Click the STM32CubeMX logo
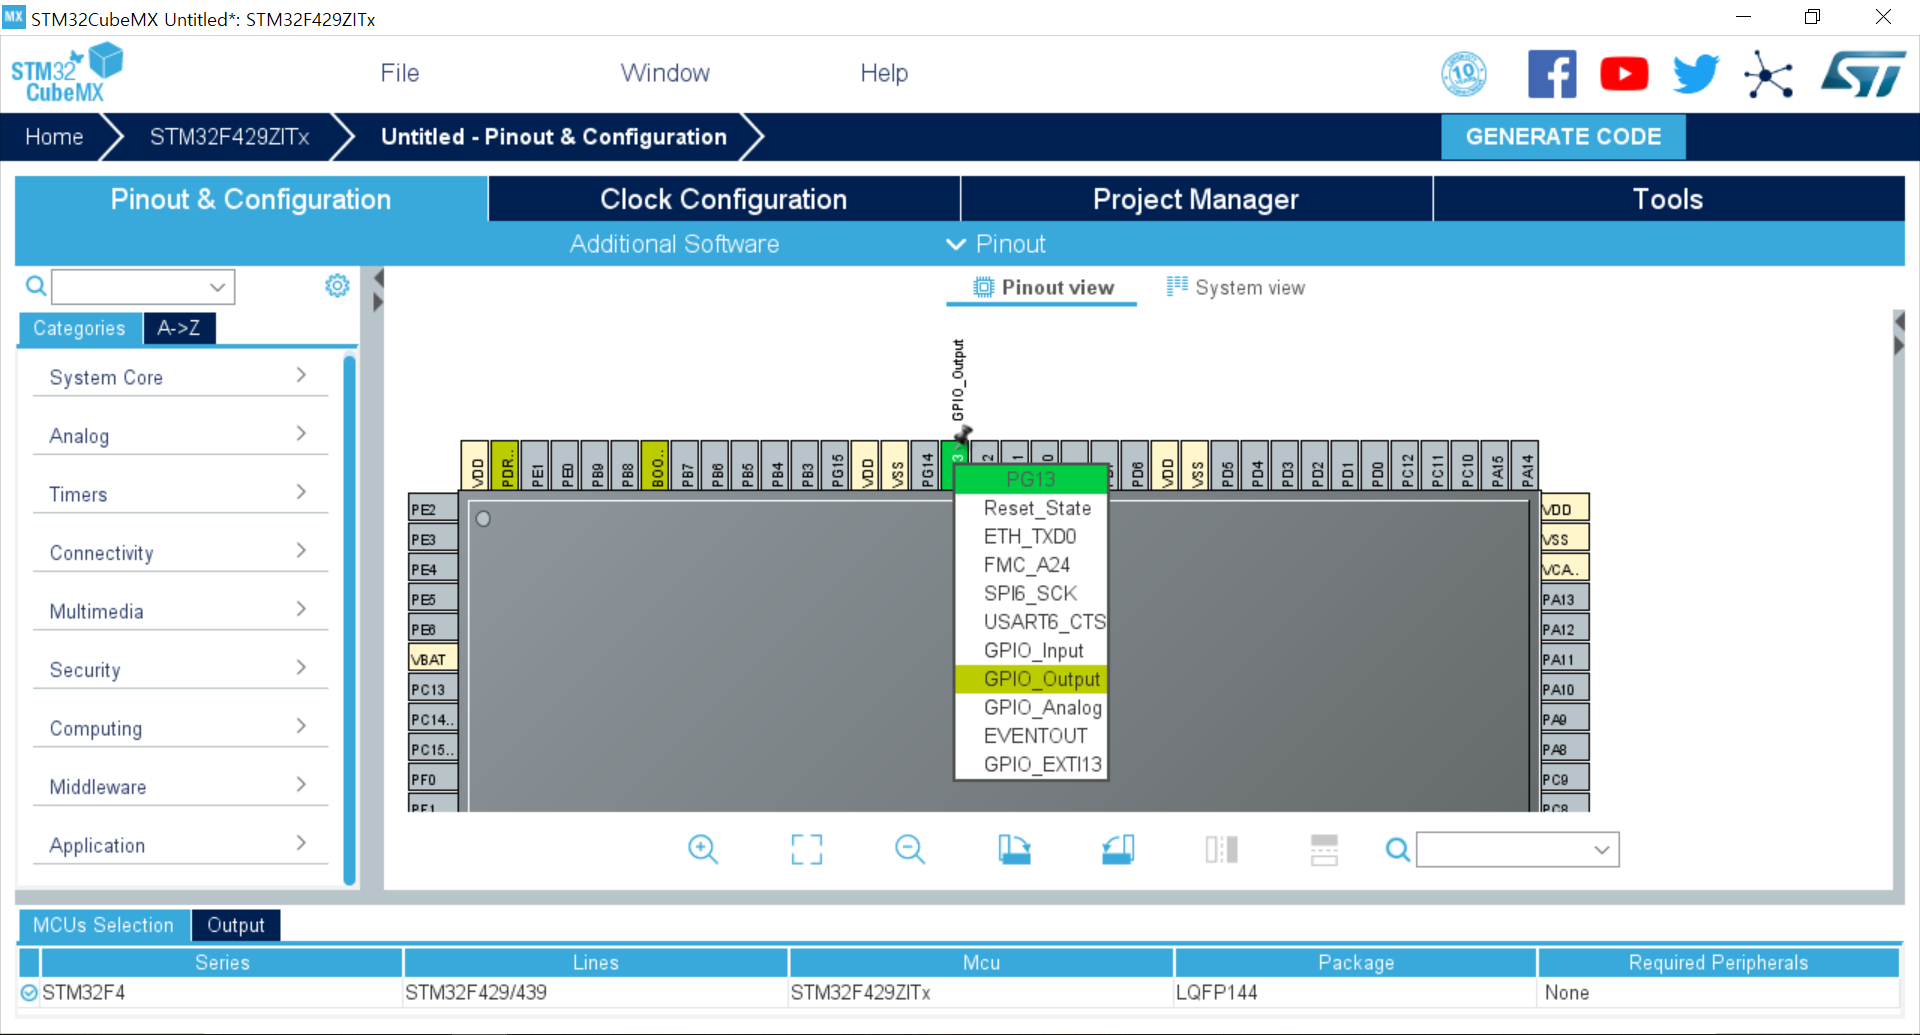The width and height of the screenshot is (1920, 1035). [x=66, y=74]
